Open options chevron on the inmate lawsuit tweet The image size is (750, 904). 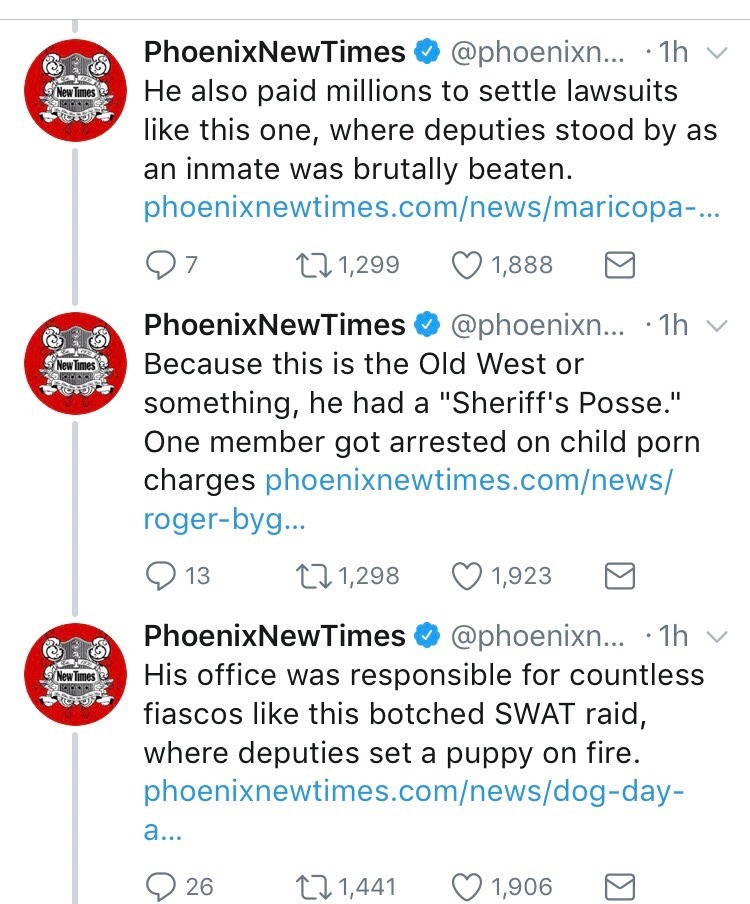click(717, 53)
